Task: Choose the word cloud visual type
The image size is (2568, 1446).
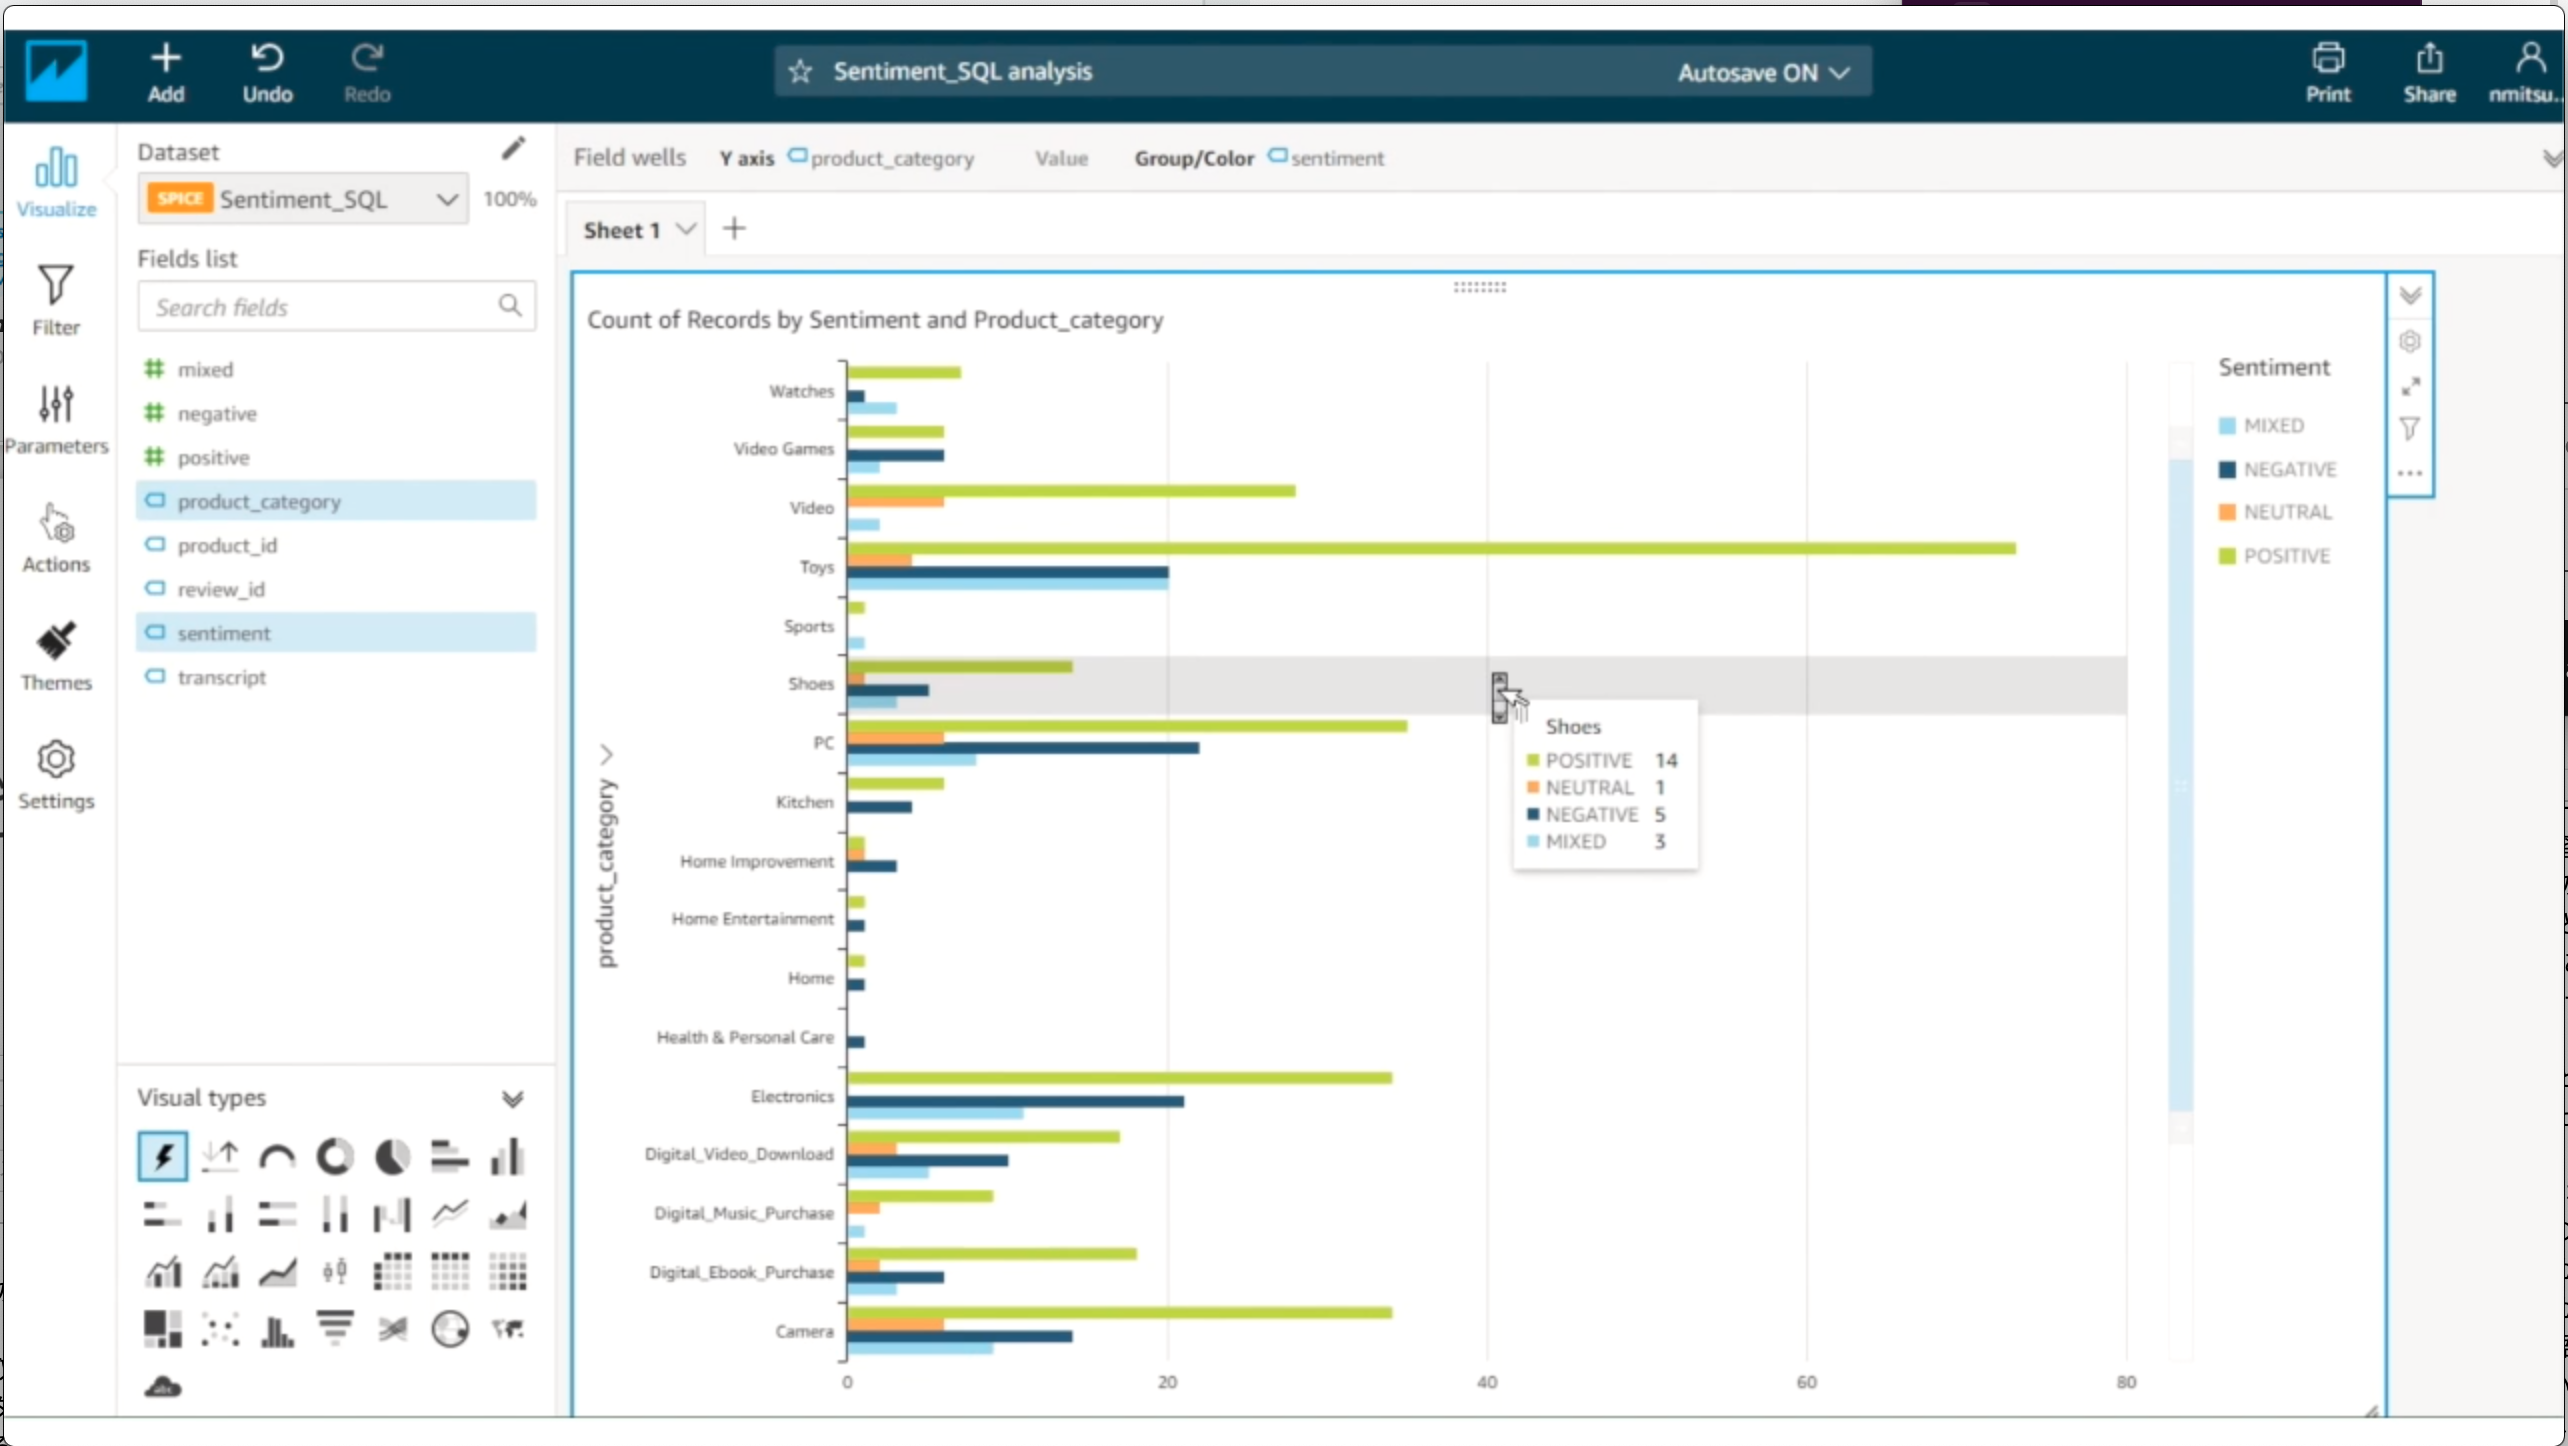Action: pos(163,1387)
